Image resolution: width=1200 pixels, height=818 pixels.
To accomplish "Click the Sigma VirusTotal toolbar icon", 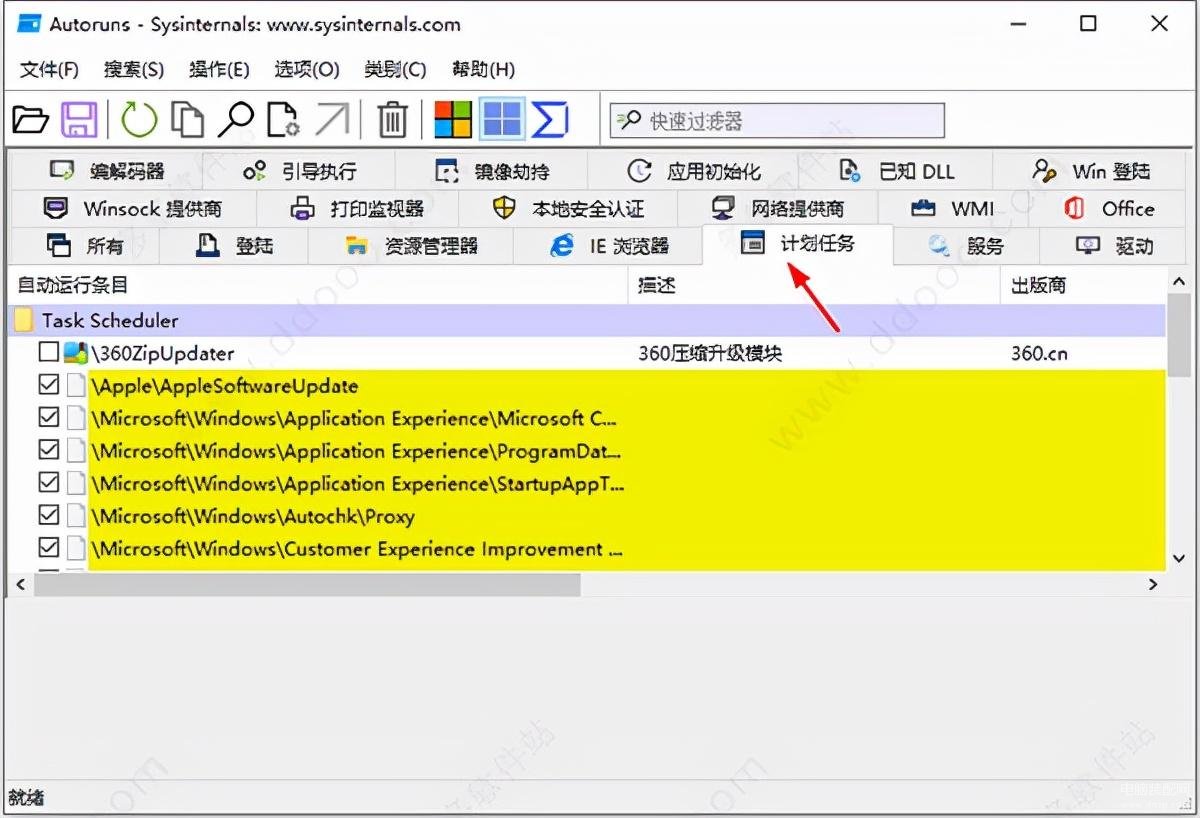I will (550, 120).
